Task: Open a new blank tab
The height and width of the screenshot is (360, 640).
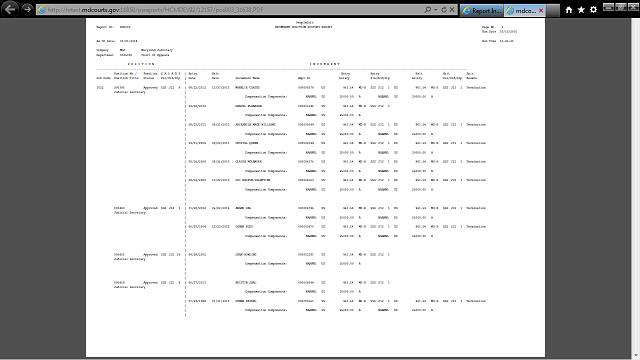Action: tap(553, 11)
